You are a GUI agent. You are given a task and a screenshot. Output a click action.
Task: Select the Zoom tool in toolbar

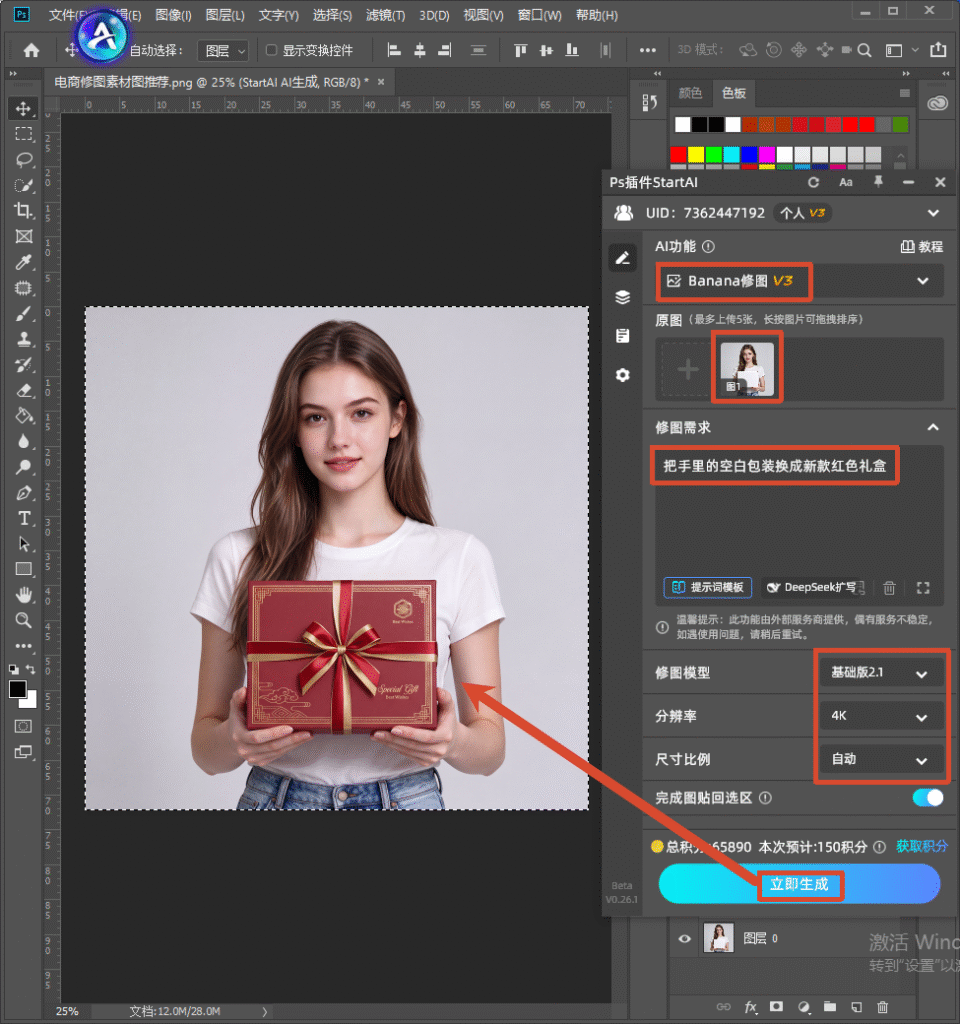tap(24, 620)
